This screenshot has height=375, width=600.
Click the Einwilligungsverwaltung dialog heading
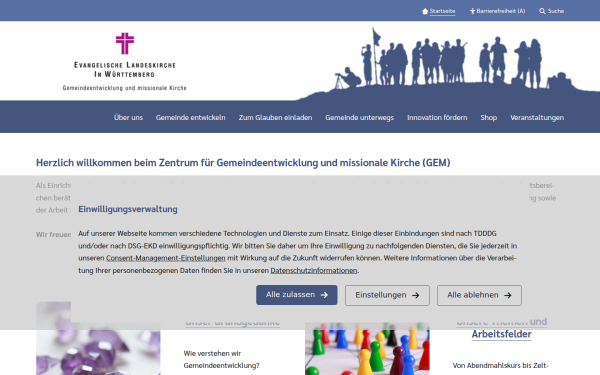tap(128, 209)
